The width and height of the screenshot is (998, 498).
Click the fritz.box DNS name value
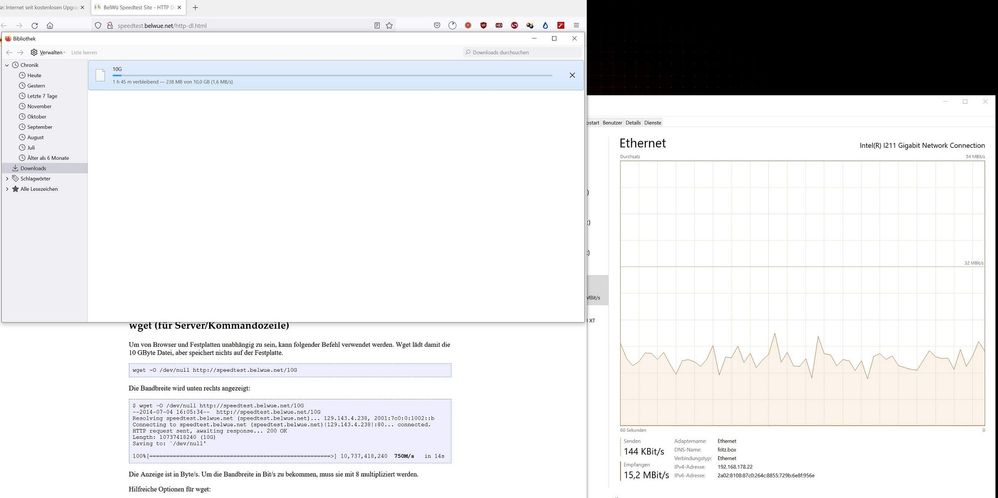(726, 449)
